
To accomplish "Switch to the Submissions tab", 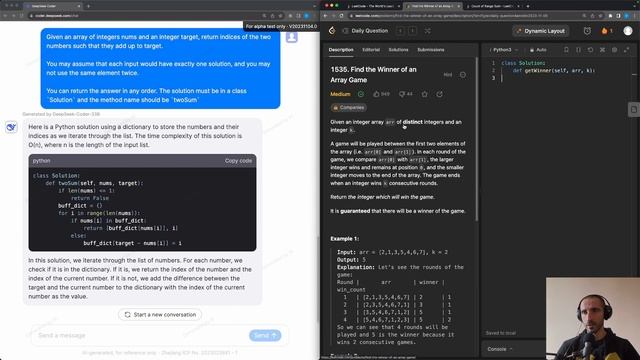I will coord(431,50).
